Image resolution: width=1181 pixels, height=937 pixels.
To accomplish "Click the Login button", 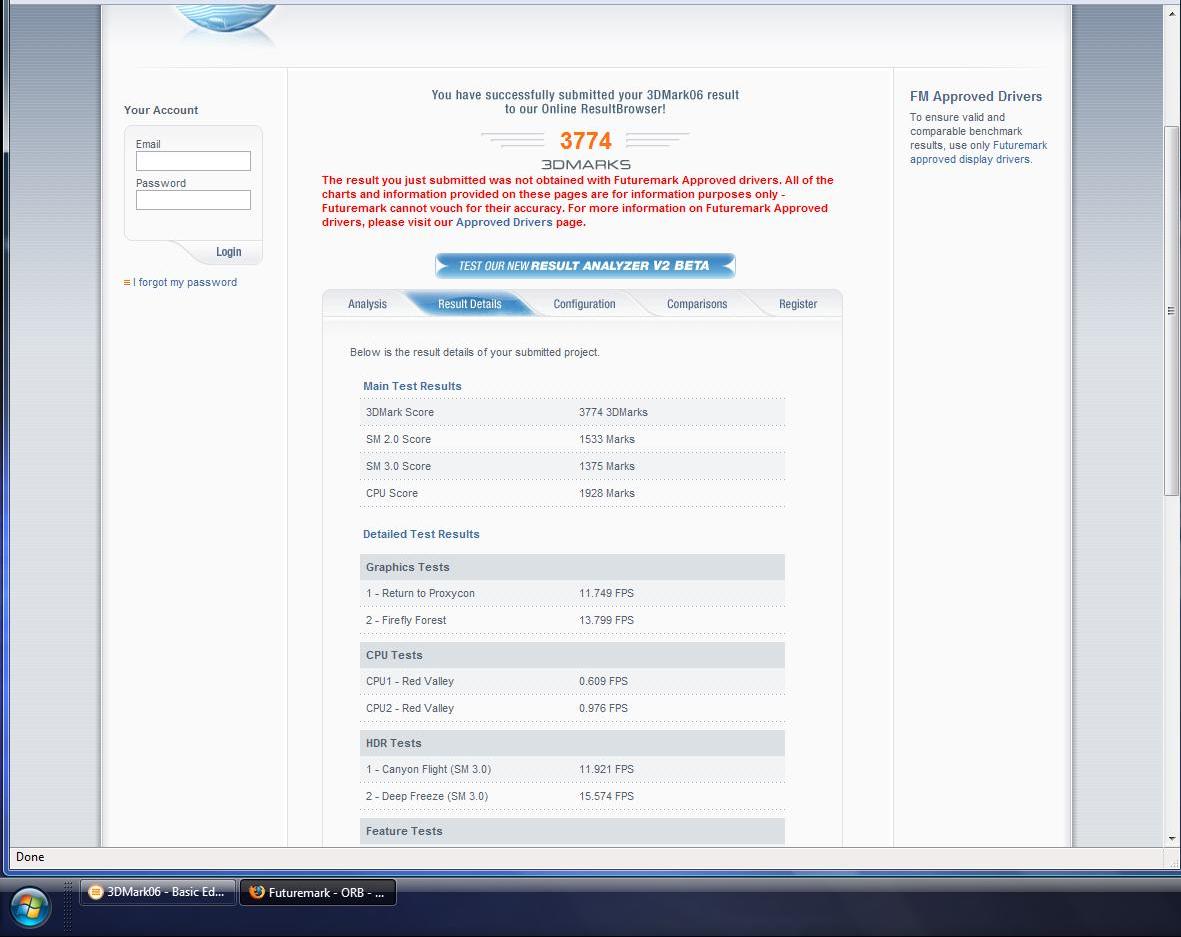I will (228, 252).
